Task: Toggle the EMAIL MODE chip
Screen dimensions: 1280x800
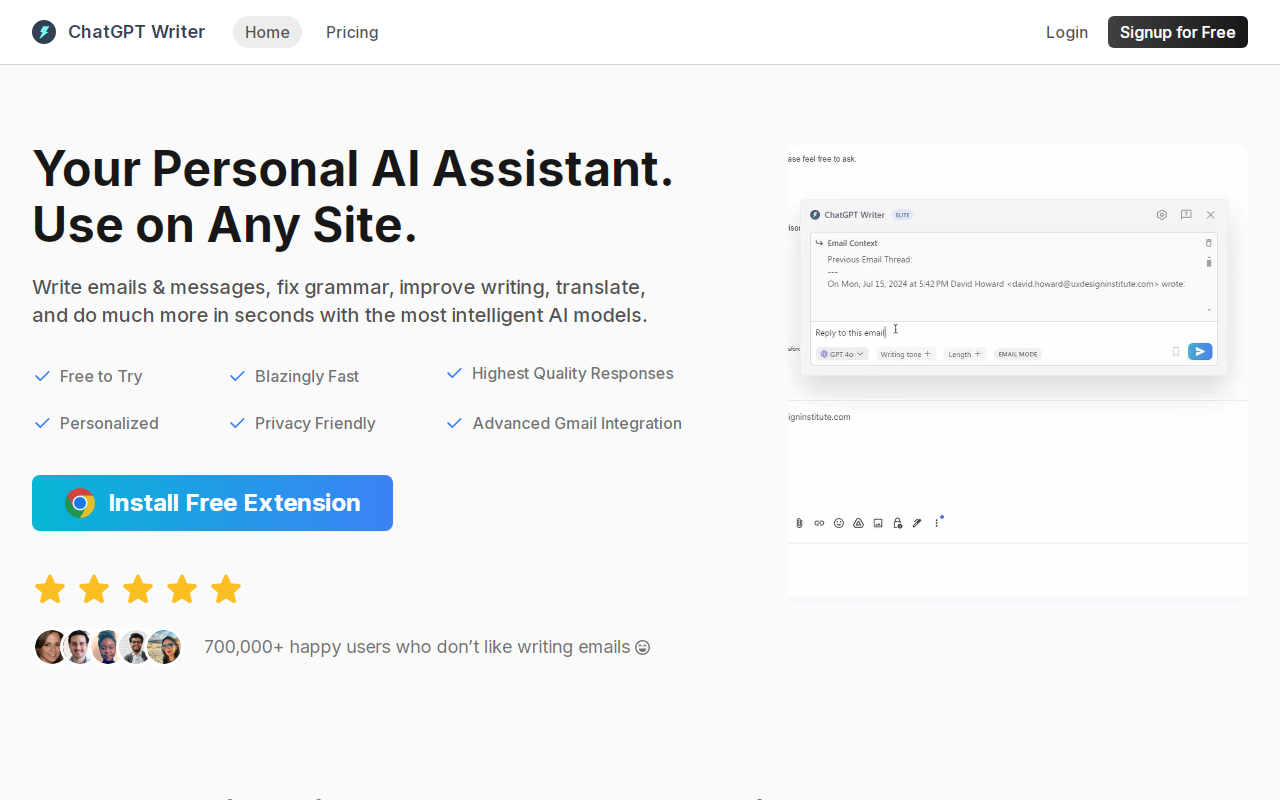Action: [1018, 354]
